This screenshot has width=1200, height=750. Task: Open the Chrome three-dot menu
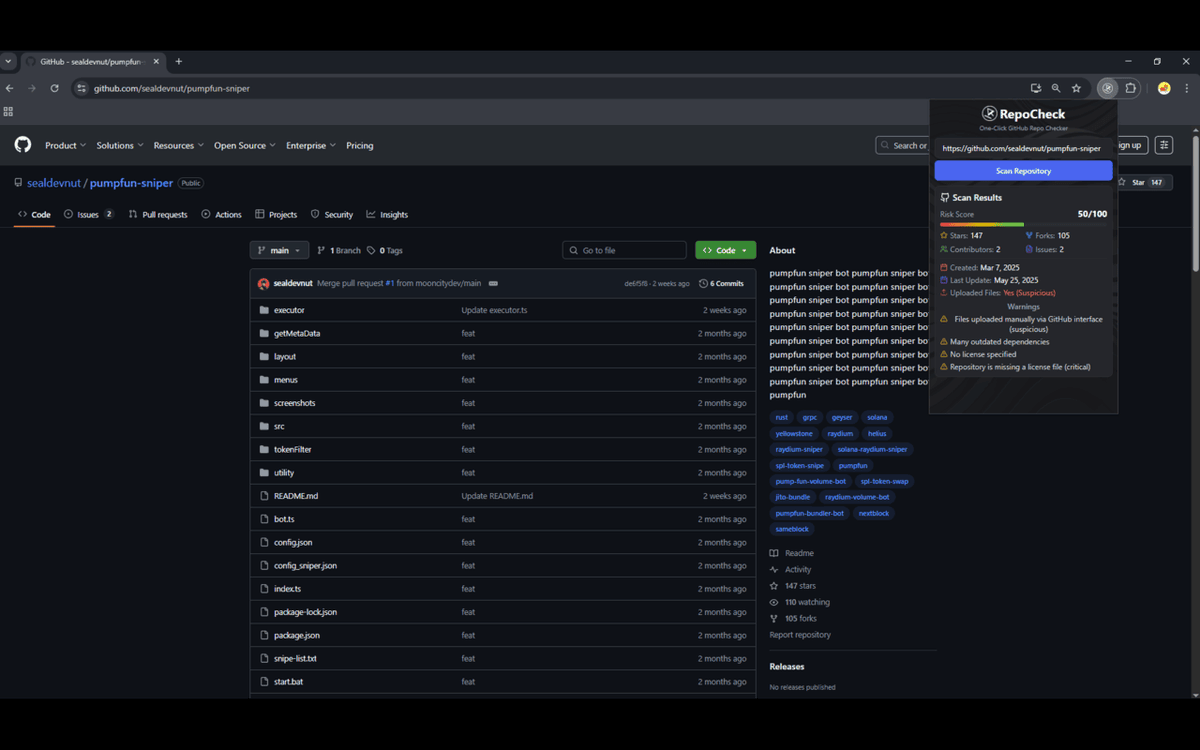point(1187,88)
